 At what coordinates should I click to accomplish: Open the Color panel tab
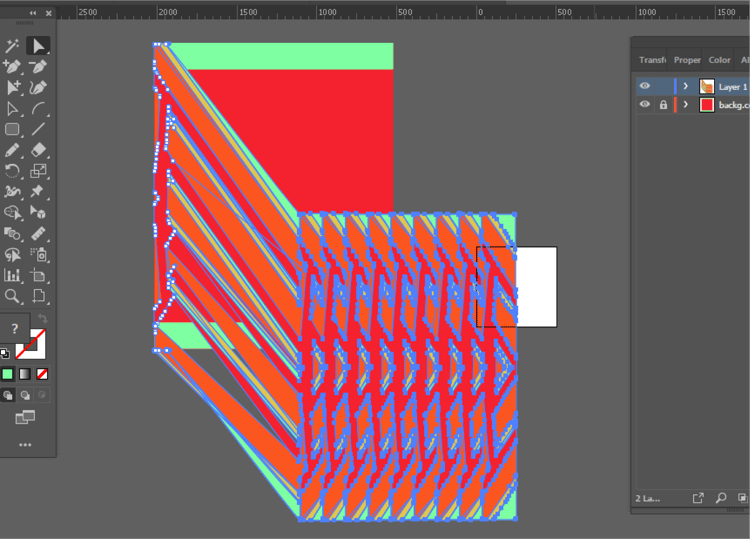[x=719, y=60]
